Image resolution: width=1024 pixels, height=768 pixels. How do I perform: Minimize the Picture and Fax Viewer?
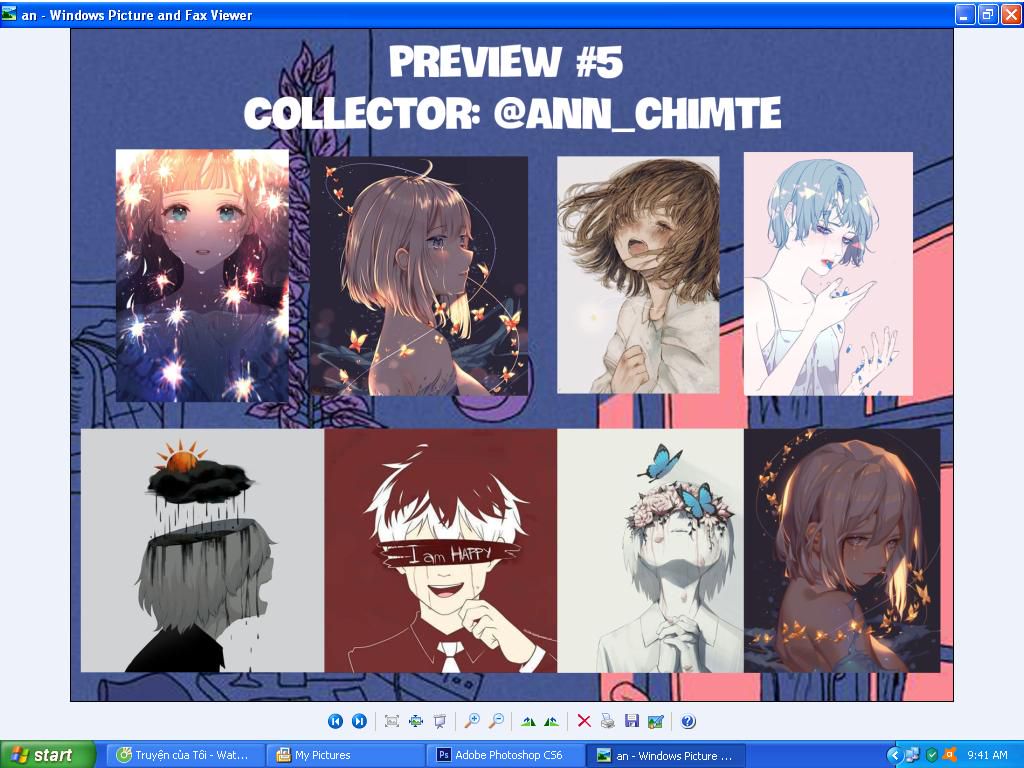pyautogui.click(x=965, y=14)
